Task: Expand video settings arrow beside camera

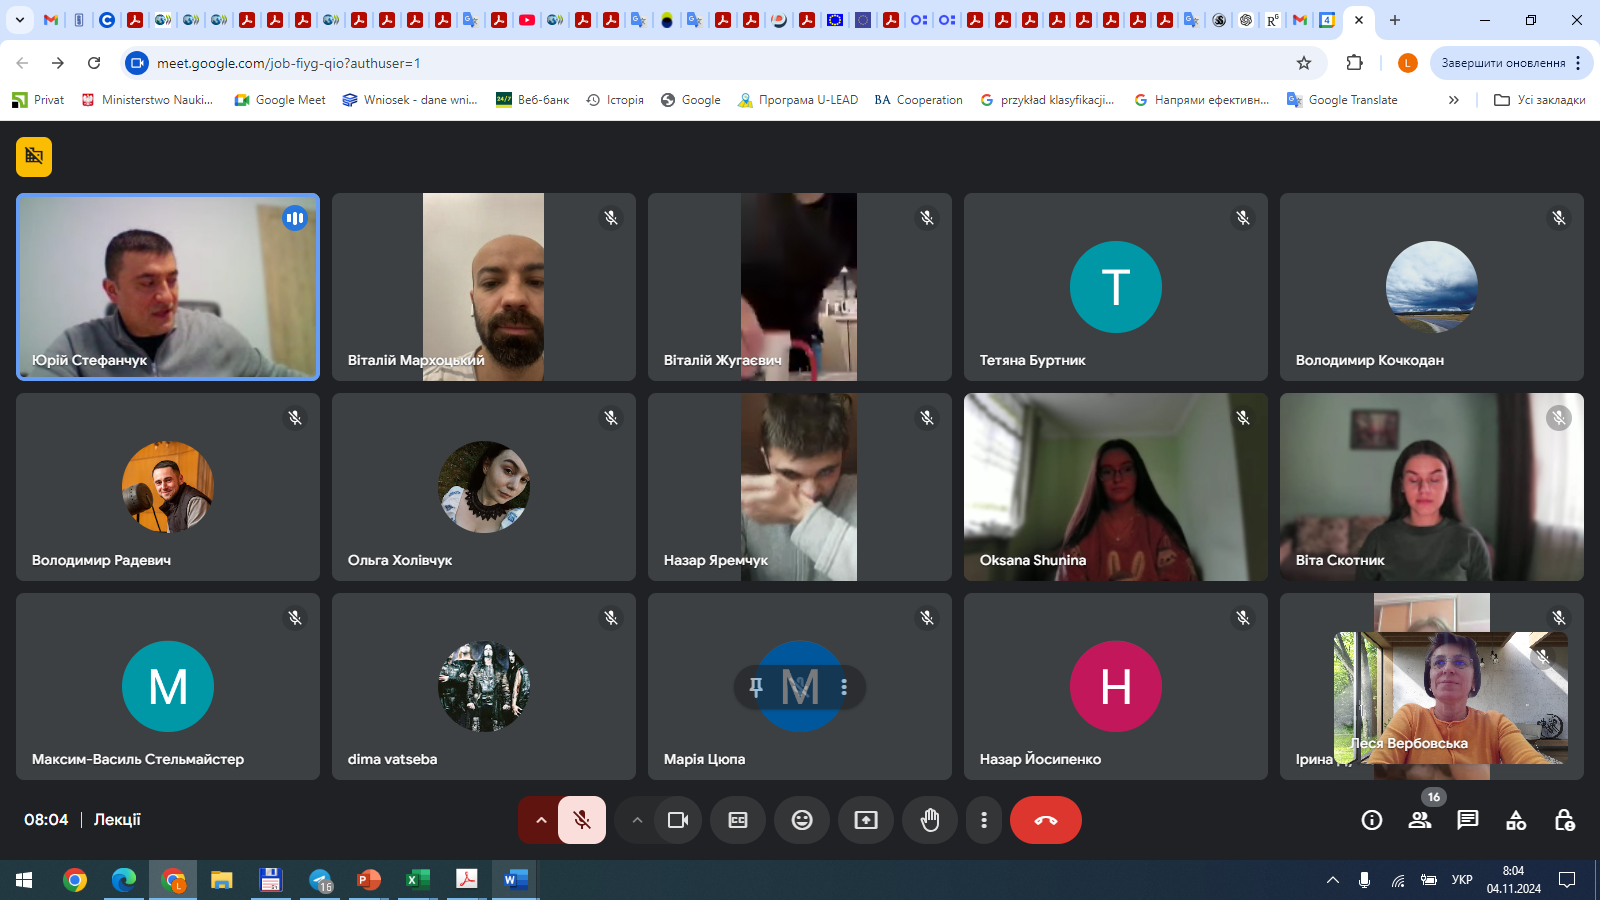Action: [x=637, y=820]
